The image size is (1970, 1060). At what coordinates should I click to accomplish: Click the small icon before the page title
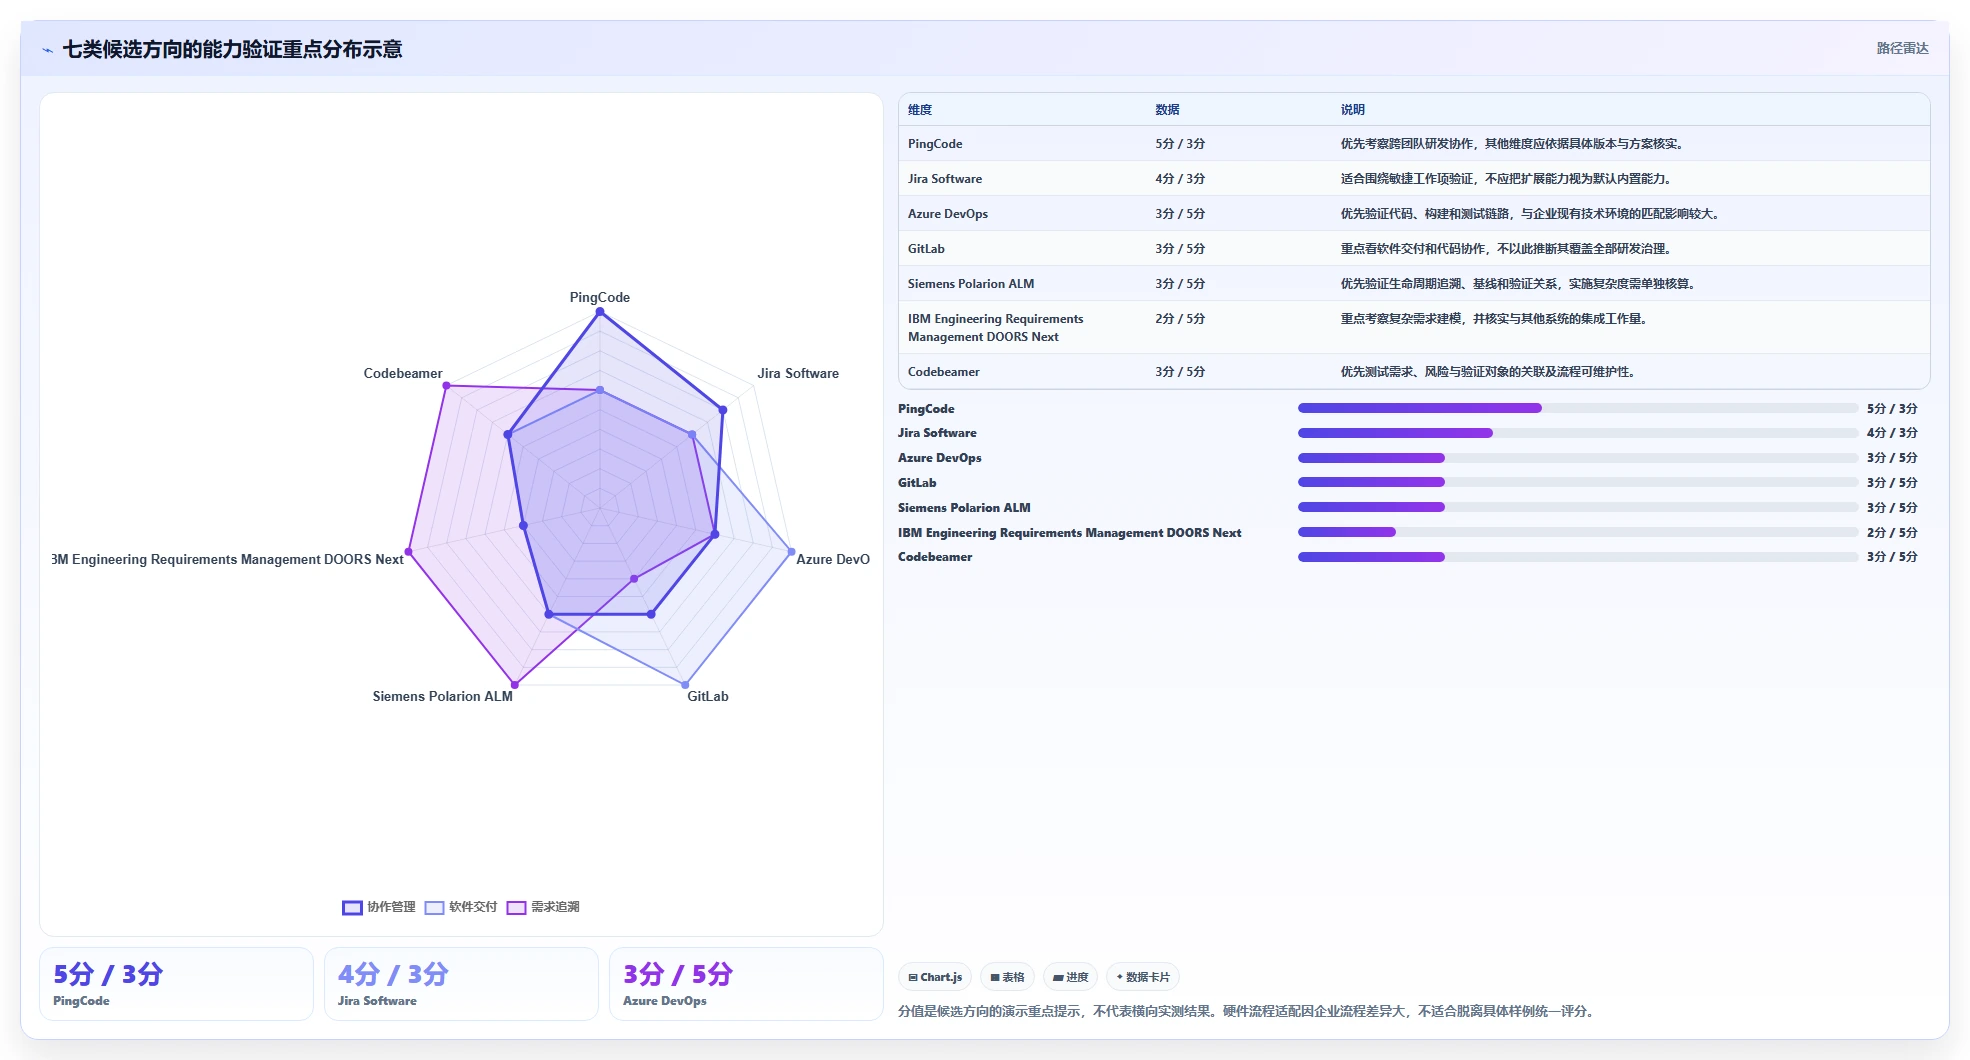(x=47, y=50)
